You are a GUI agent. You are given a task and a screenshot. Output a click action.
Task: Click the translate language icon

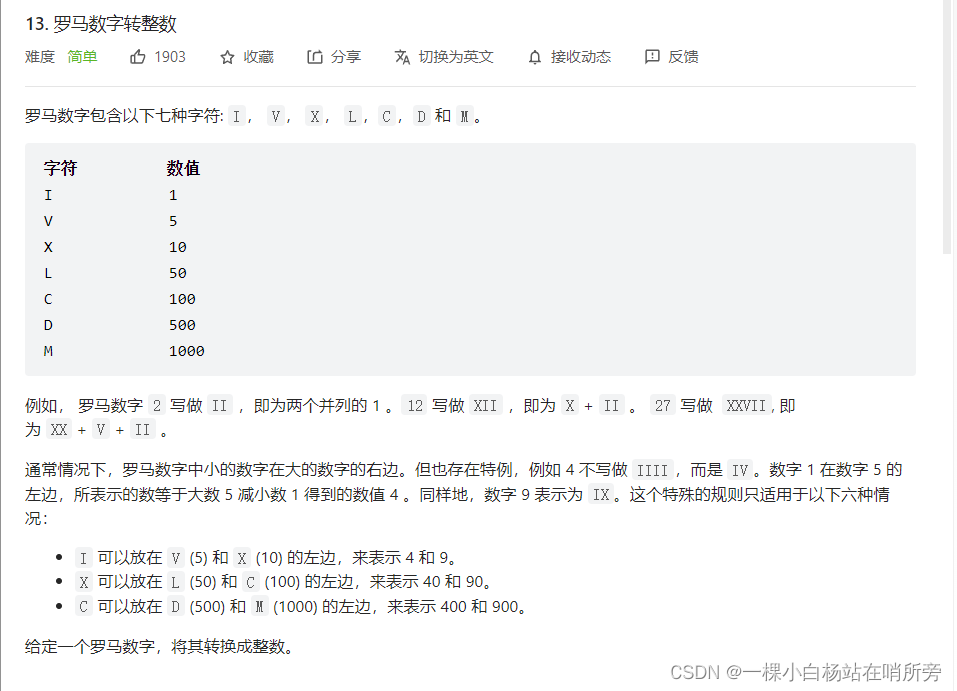click(402, 57)
